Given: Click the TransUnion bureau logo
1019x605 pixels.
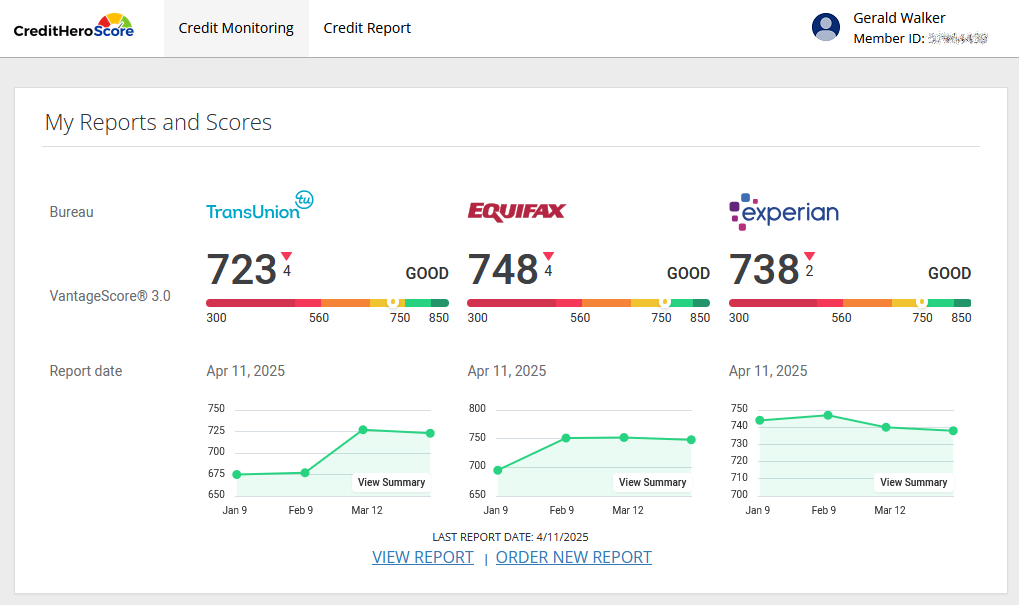Looking at the screenshot, I should click(260, 206).
